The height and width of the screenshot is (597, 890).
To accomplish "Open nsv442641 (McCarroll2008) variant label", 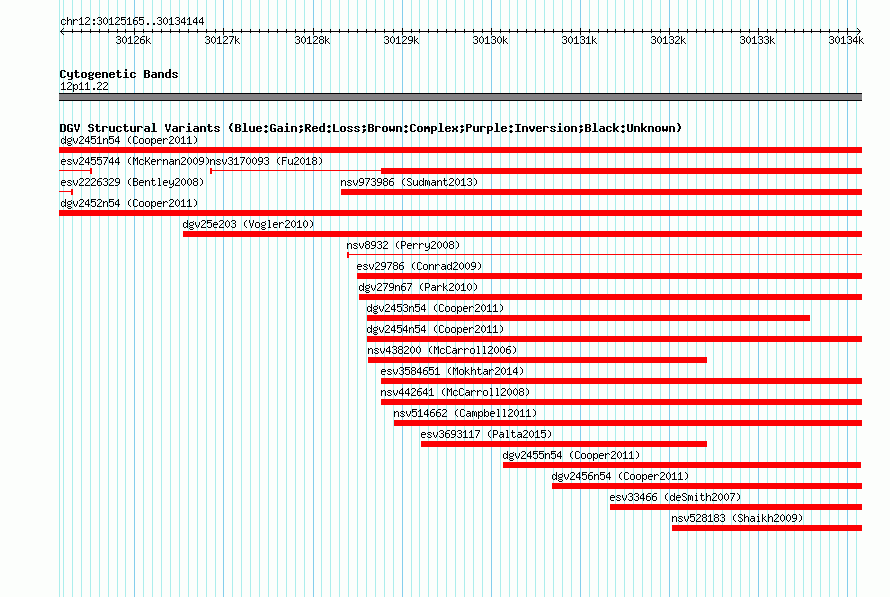I will point(455,392).
